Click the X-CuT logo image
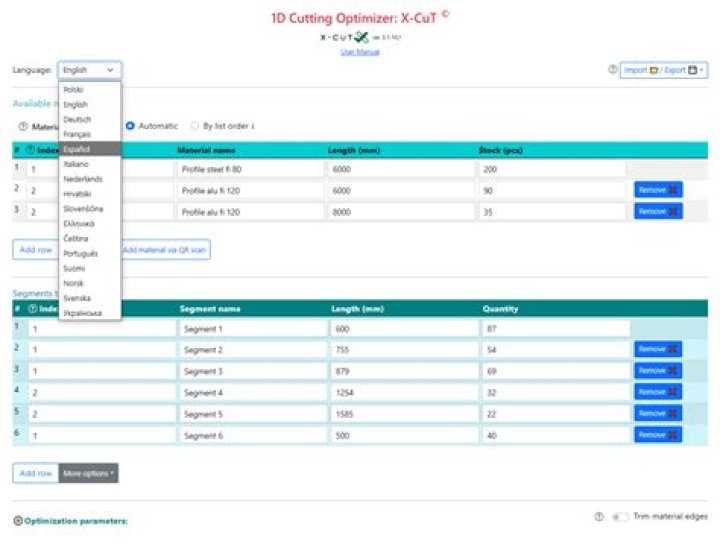This screenshot has width=720, height=547. click(x=344, y=37)
